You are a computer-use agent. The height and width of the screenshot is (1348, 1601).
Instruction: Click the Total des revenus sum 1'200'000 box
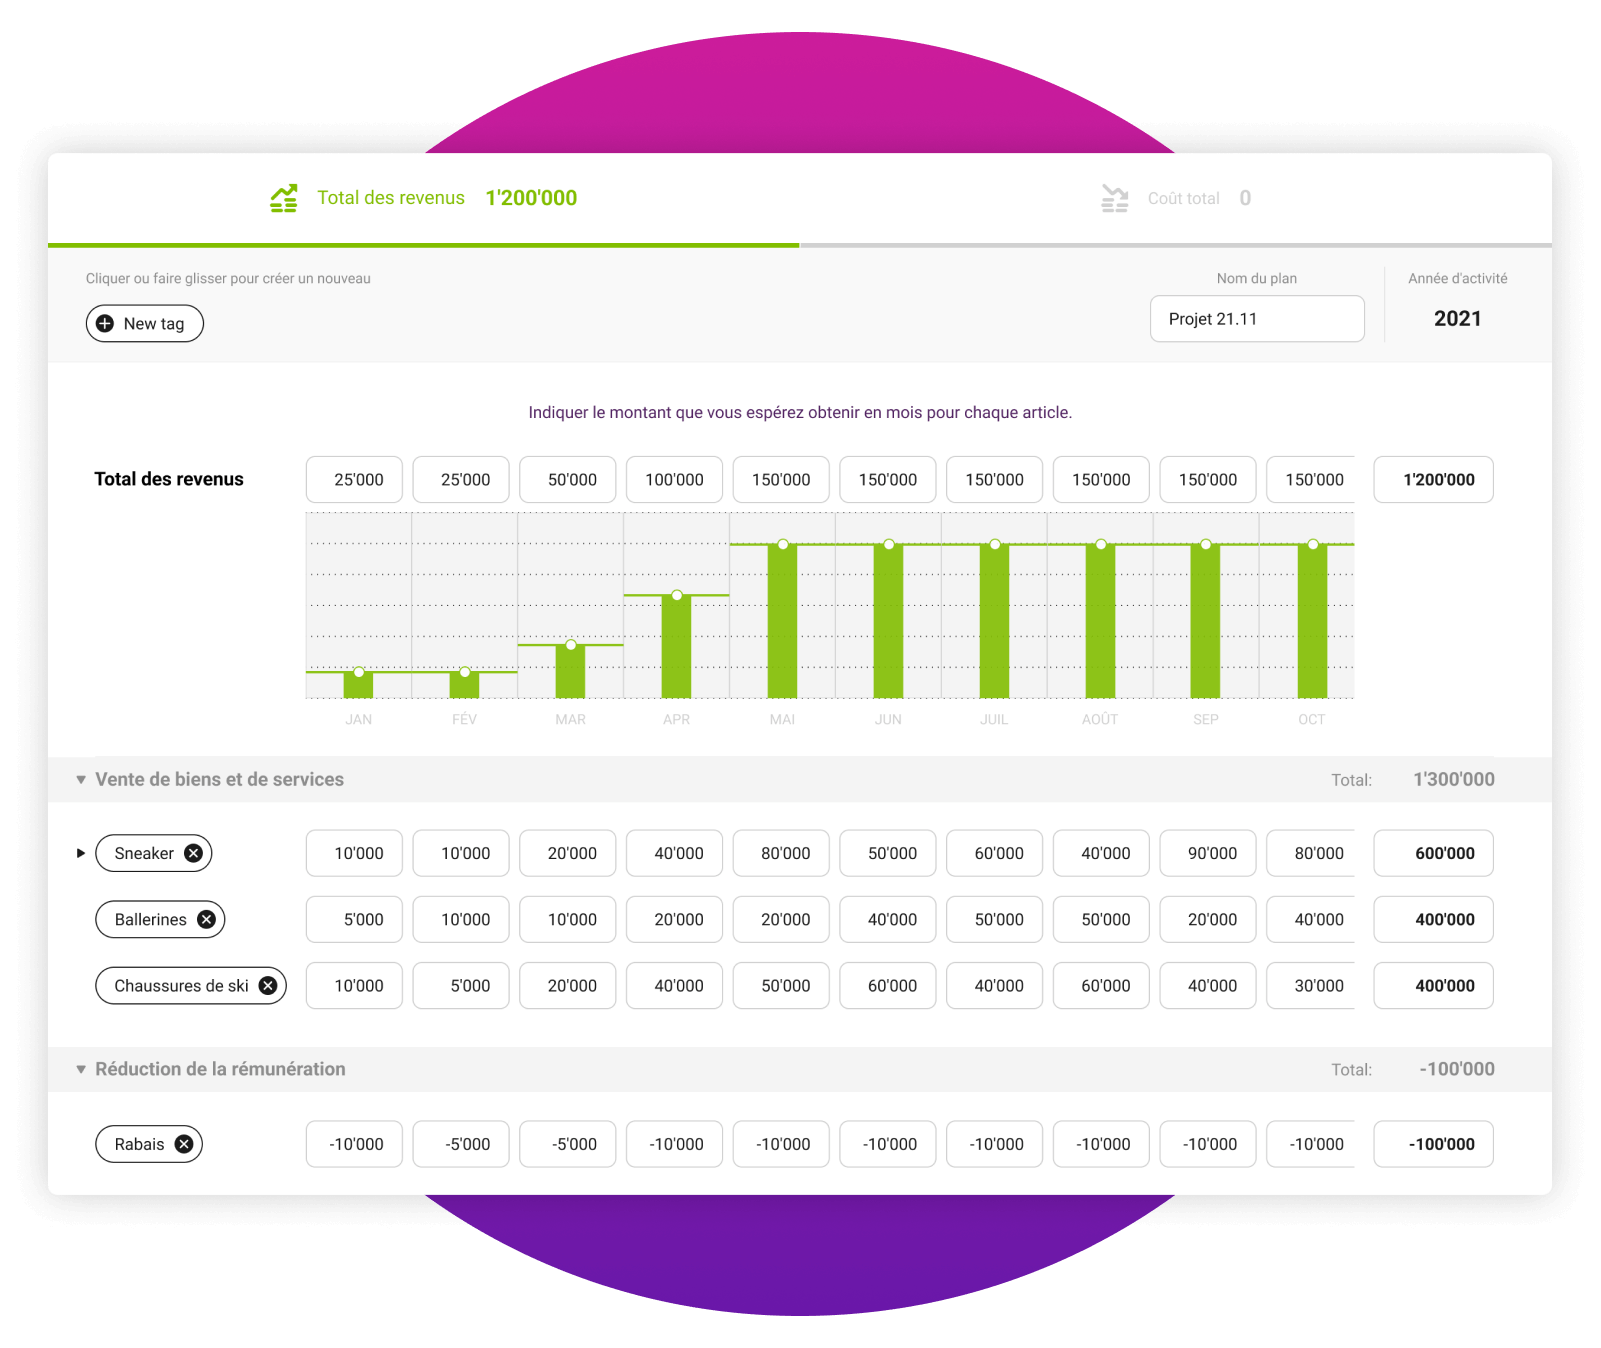(1433, 480)
